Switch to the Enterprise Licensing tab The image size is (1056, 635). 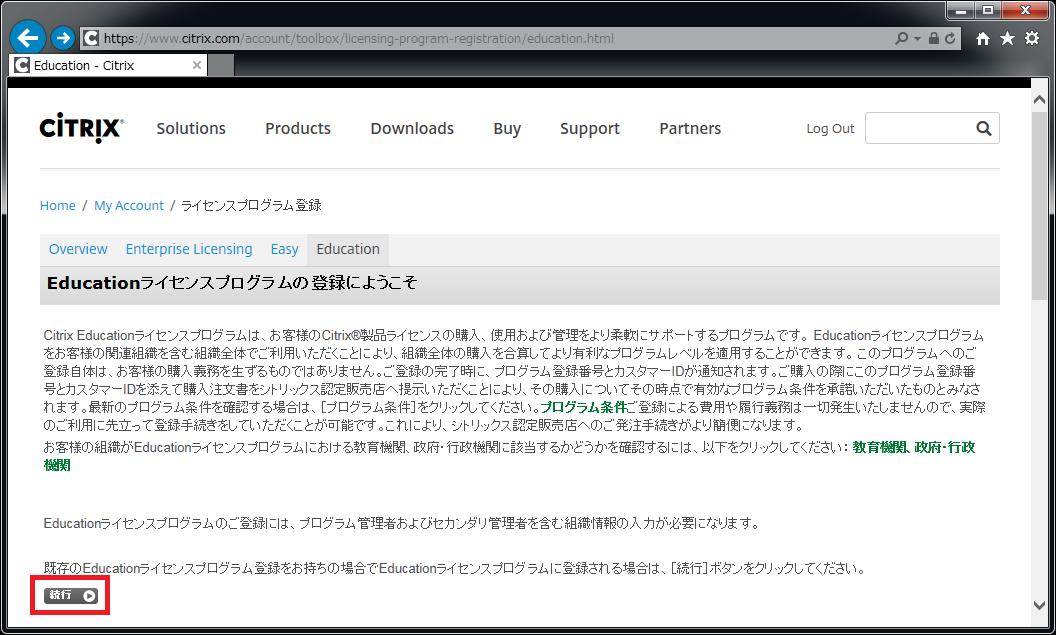(189, 249)
